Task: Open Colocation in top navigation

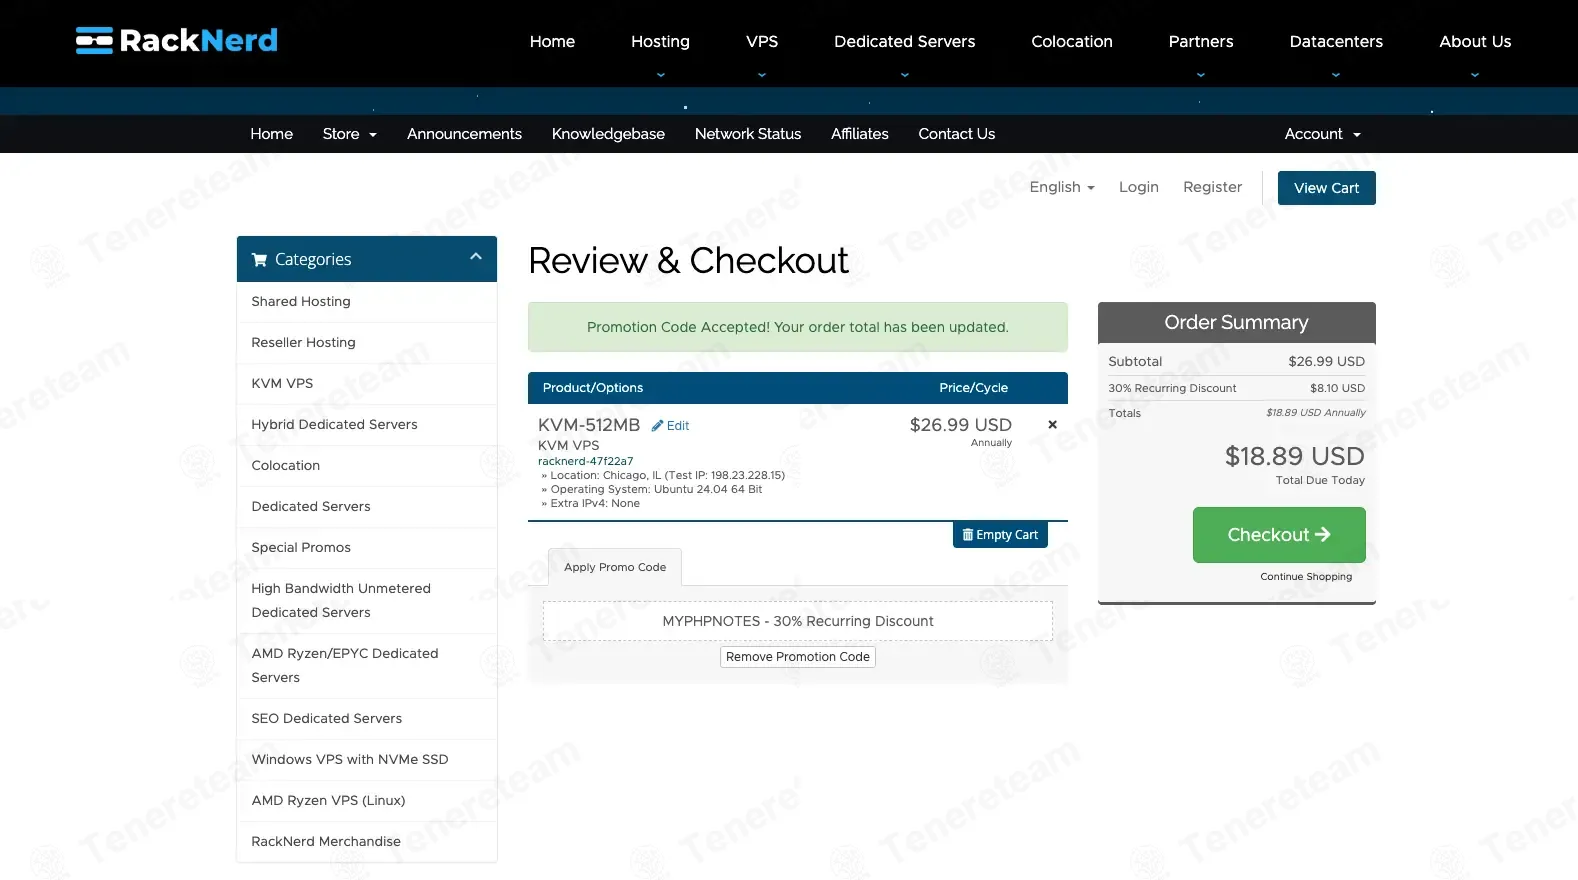Action: pyautogui.click(x=1071, y=41)
